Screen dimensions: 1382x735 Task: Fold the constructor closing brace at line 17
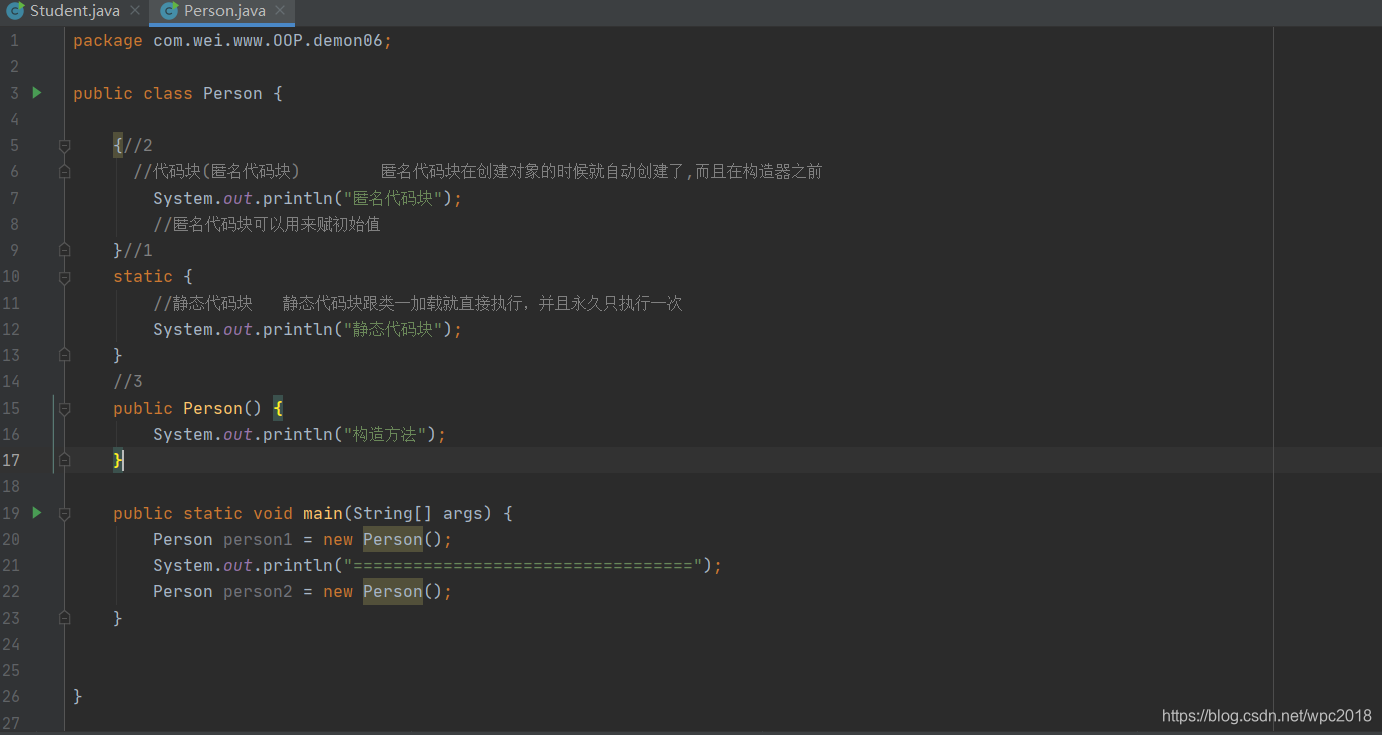coord(65,460)
